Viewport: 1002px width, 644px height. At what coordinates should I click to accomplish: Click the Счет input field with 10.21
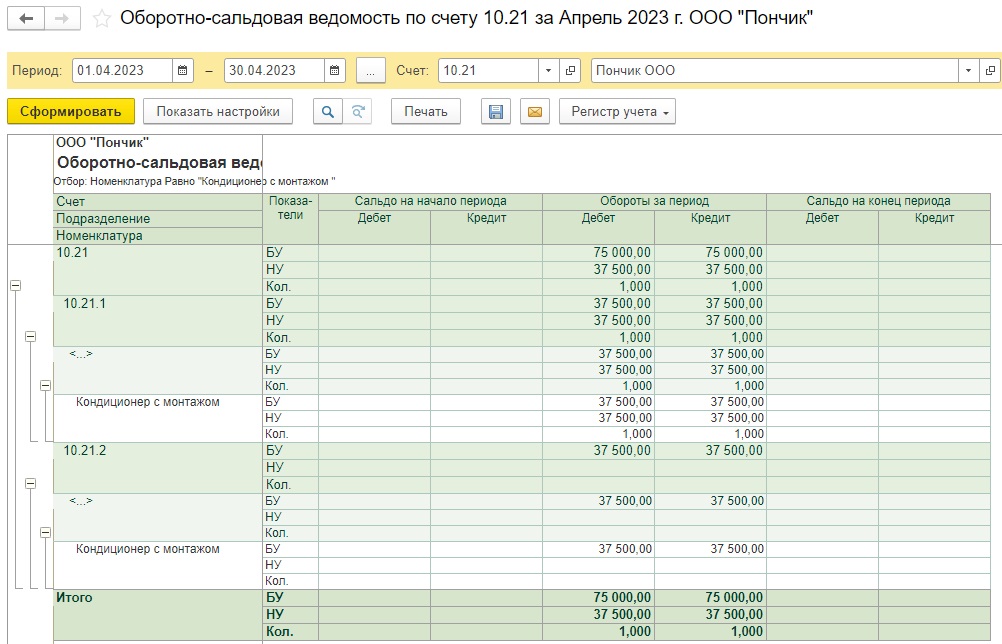[489, 70]
